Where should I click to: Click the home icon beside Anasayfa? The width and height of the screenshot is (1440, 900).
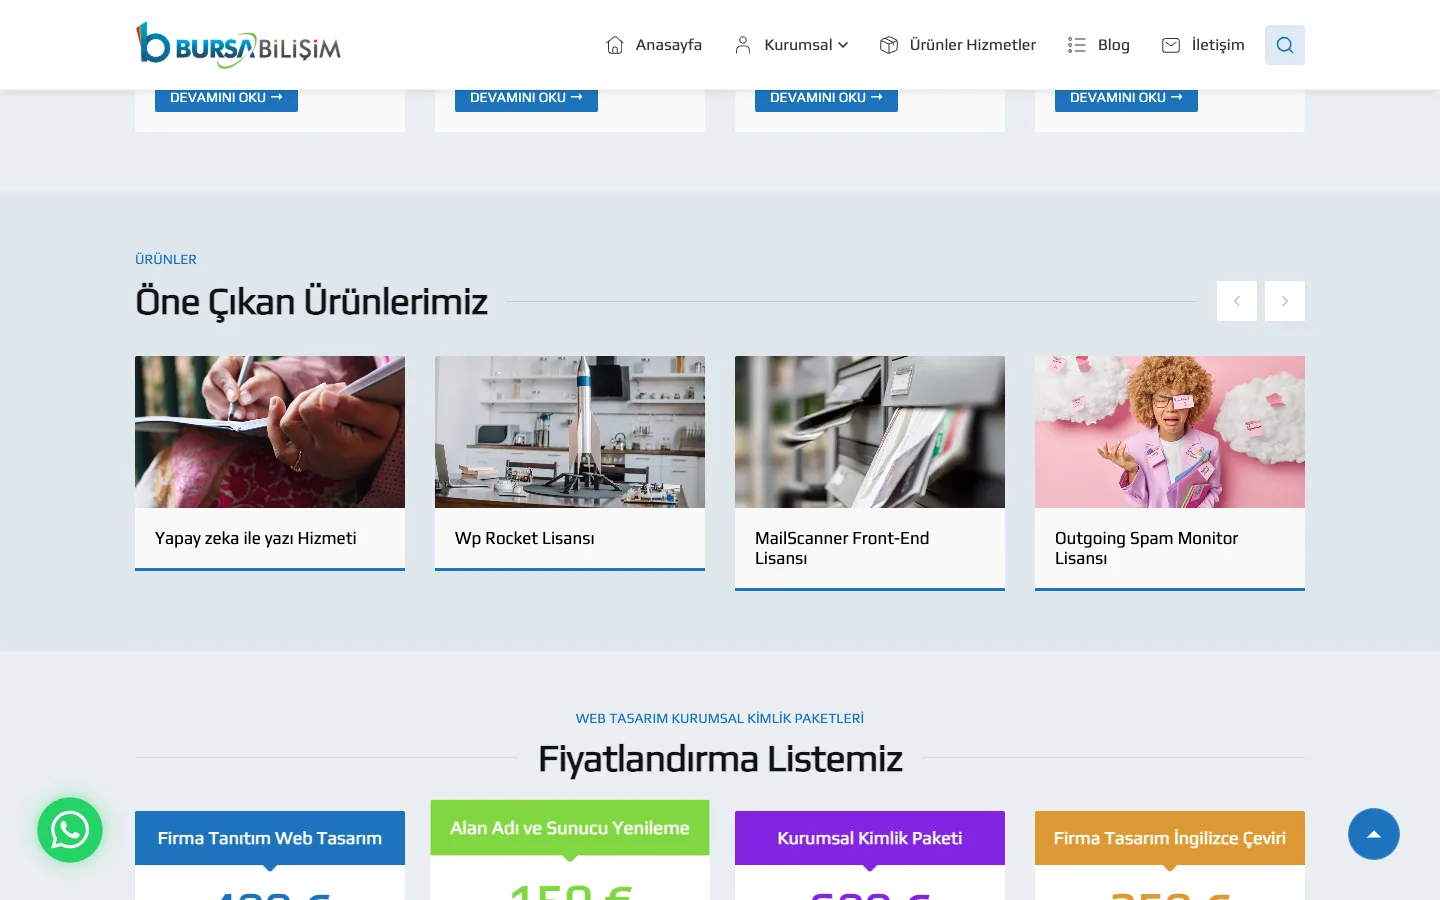pyautogui.click(x=615, y=45)
